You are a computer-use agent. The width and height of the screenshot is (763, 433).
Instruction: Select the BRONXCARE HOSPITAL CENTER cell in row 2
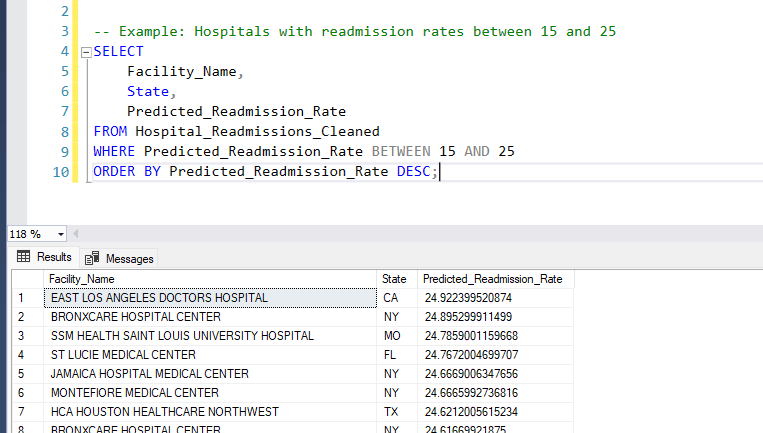pos(210,317)
